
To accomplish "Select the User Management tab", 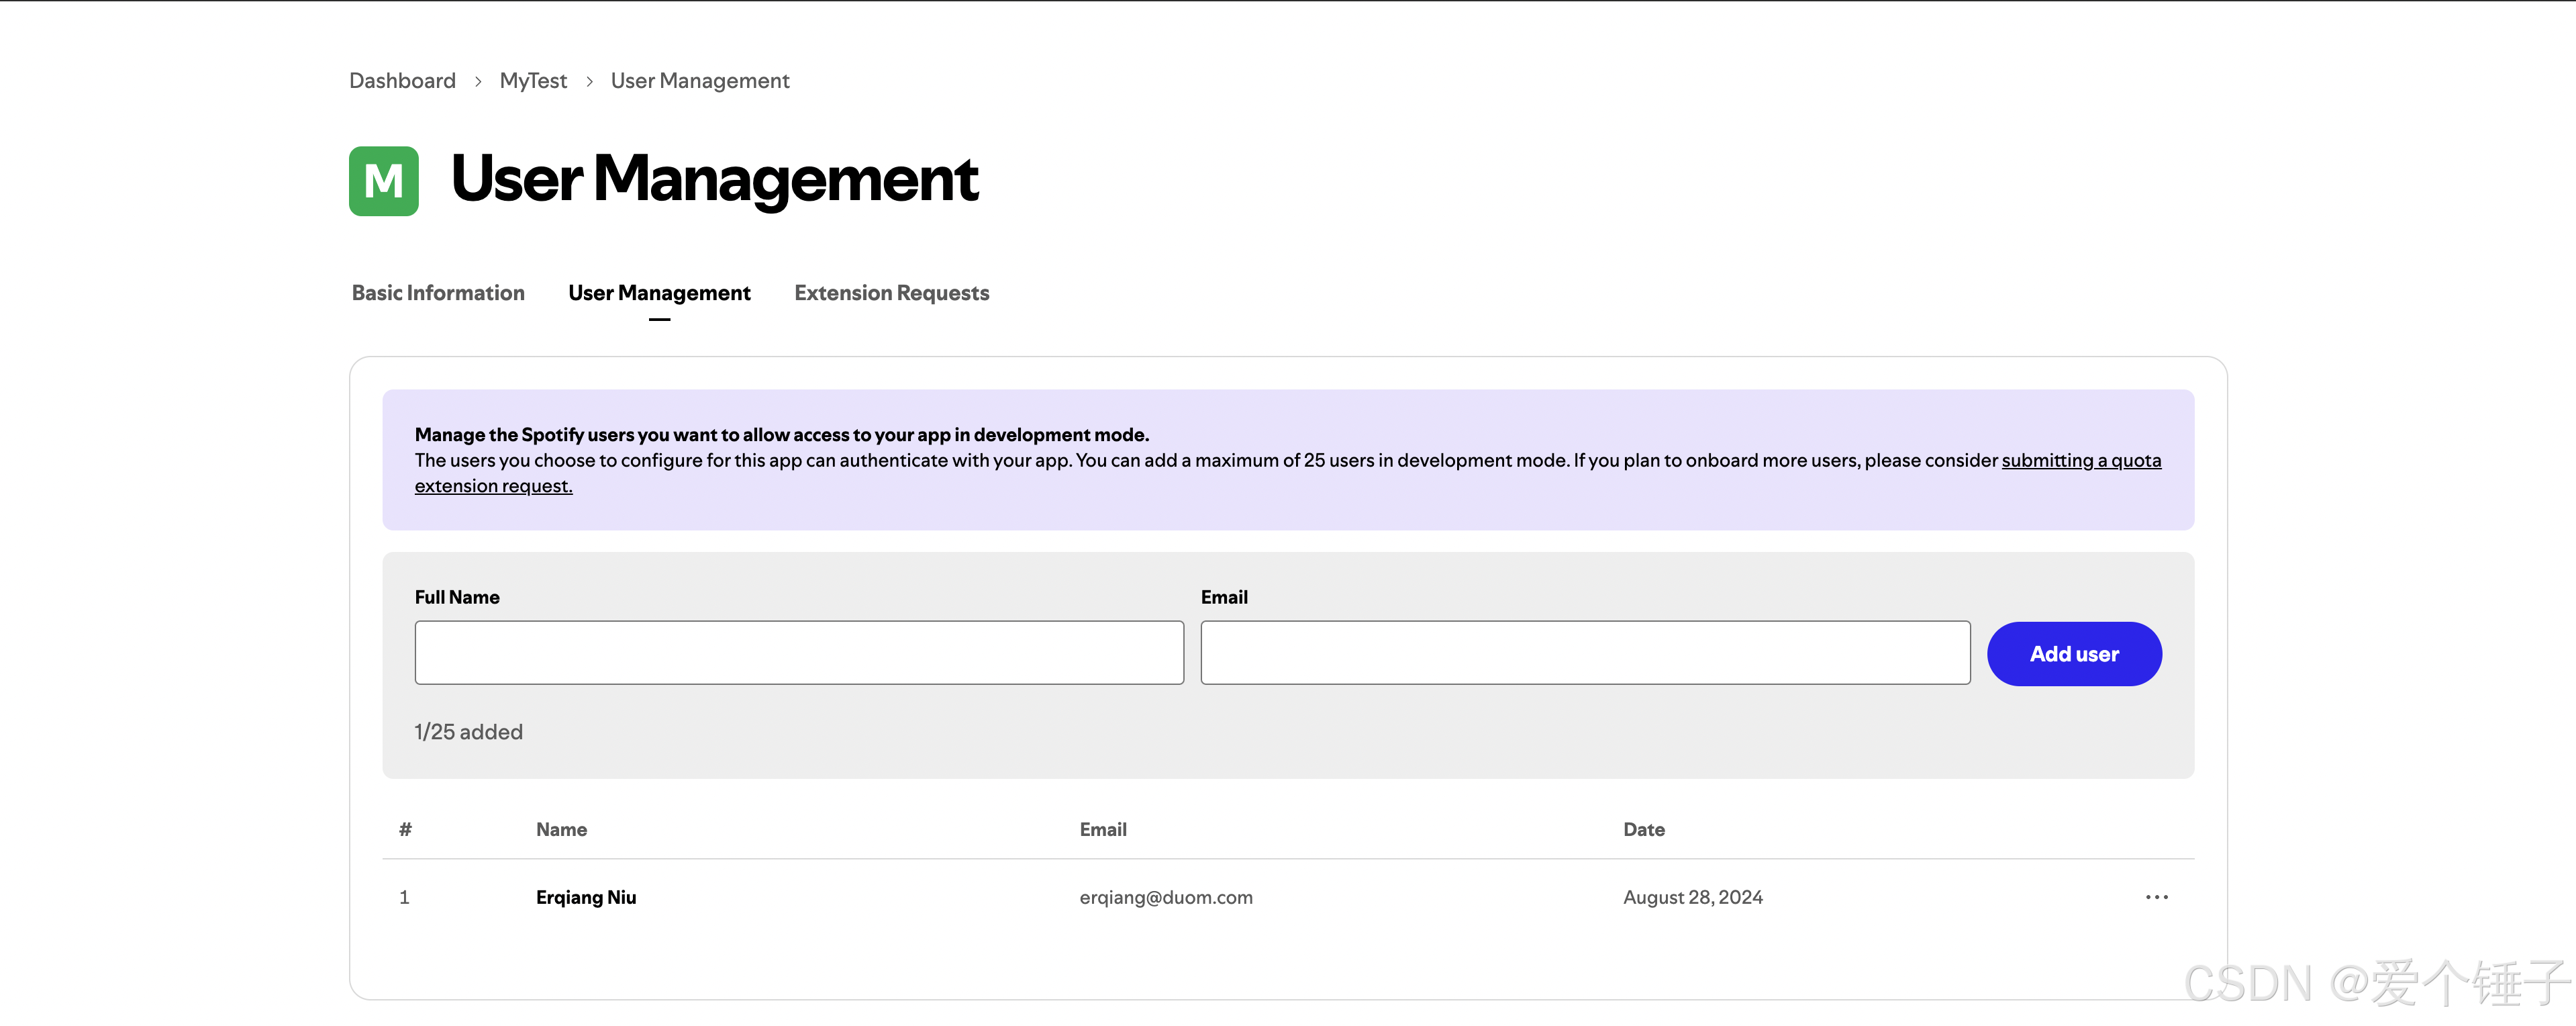I will [x=659, y=293].
